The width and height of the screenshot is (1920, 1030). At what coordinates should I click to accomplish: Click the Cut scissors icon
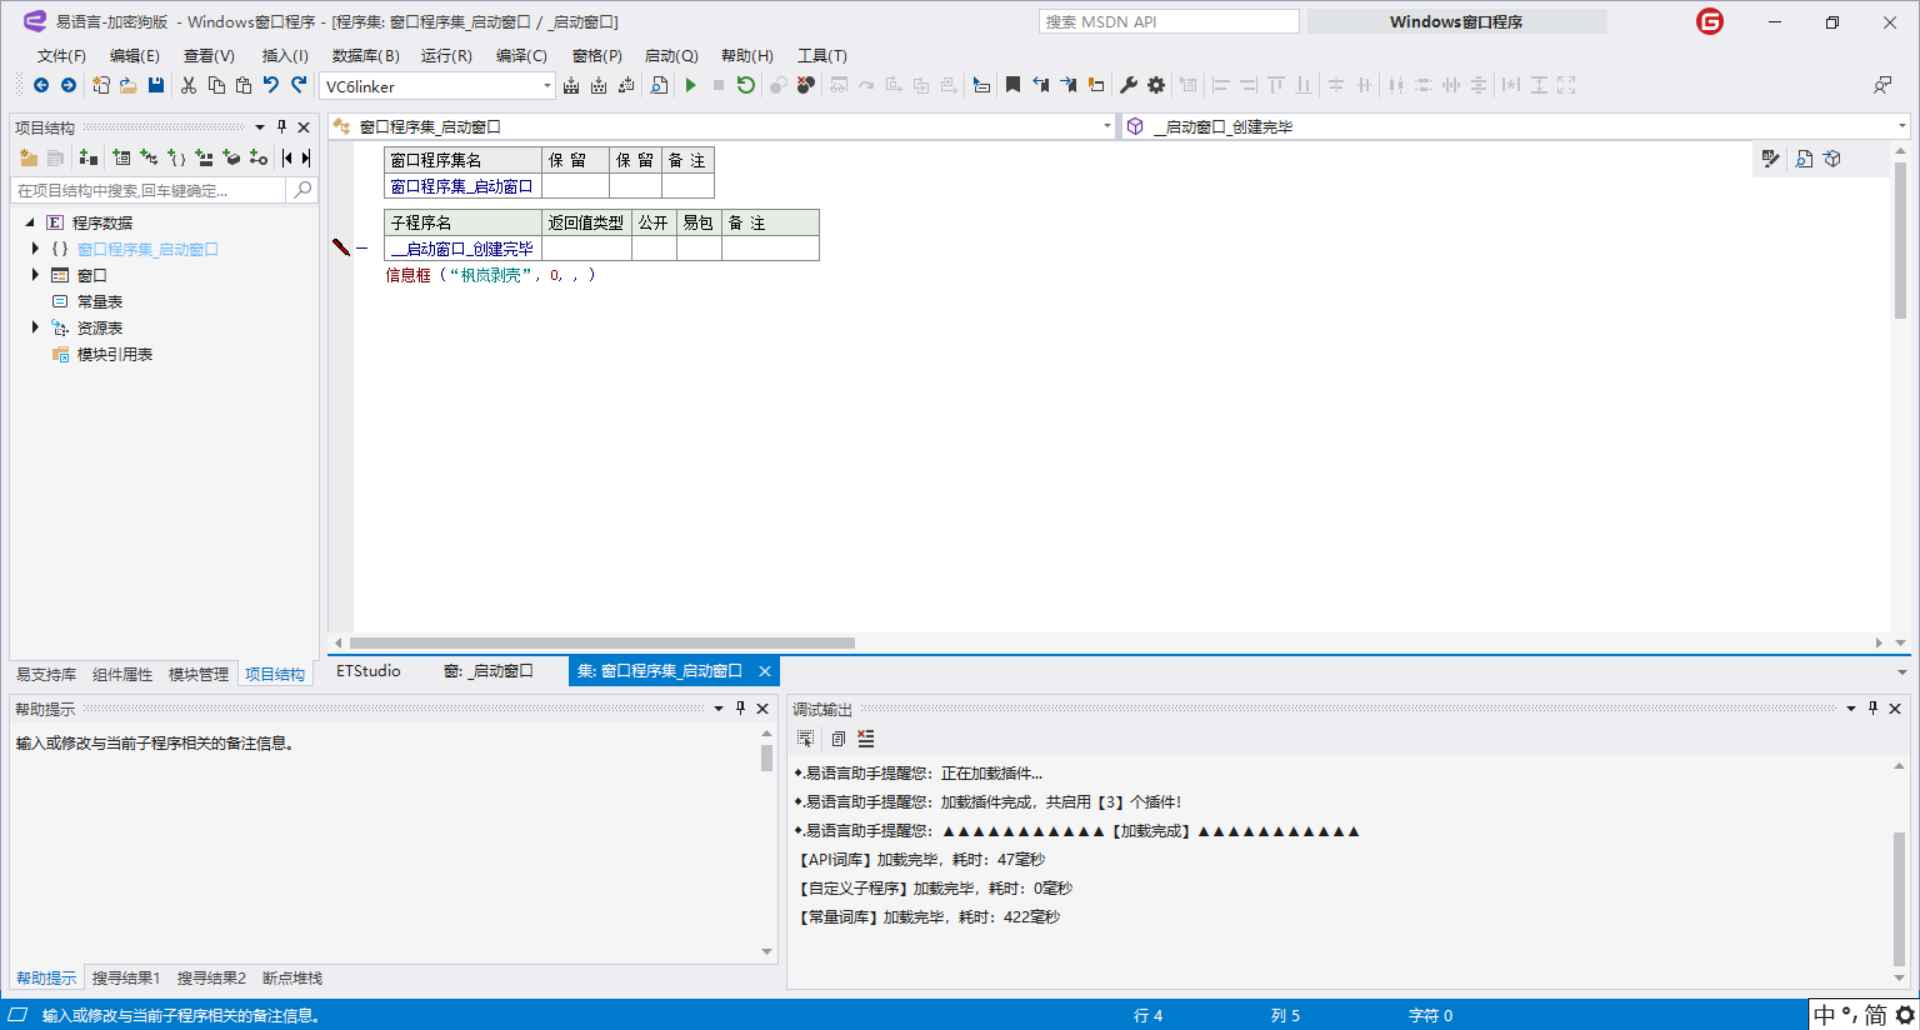coord(188,86)
